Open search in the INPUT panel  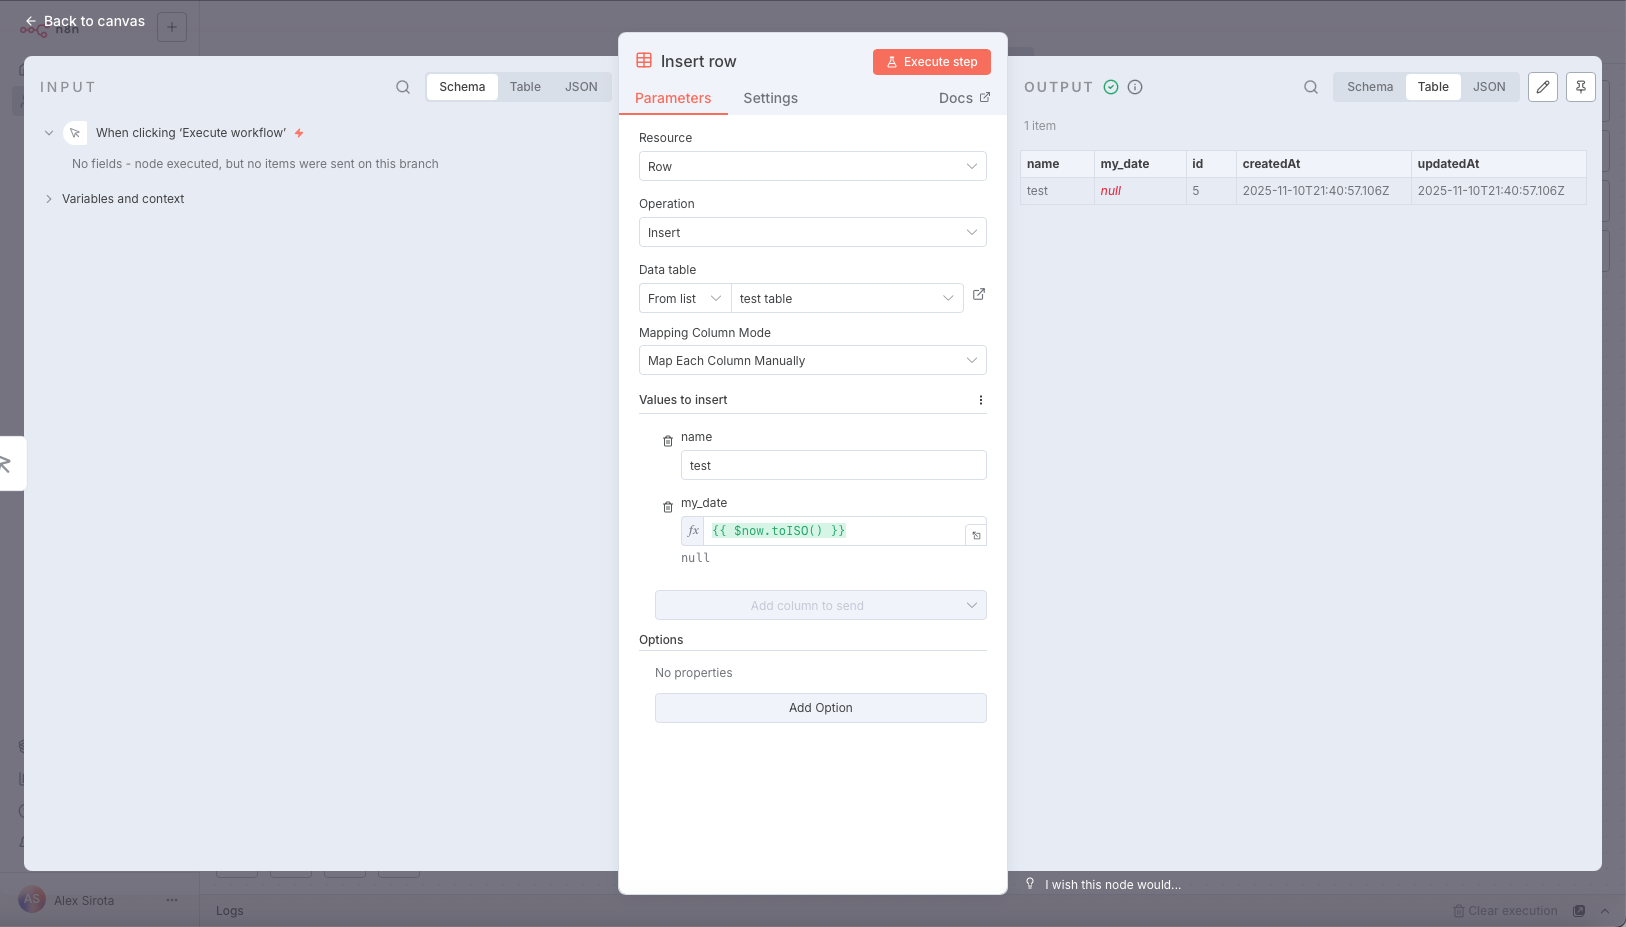coord(403,87)
